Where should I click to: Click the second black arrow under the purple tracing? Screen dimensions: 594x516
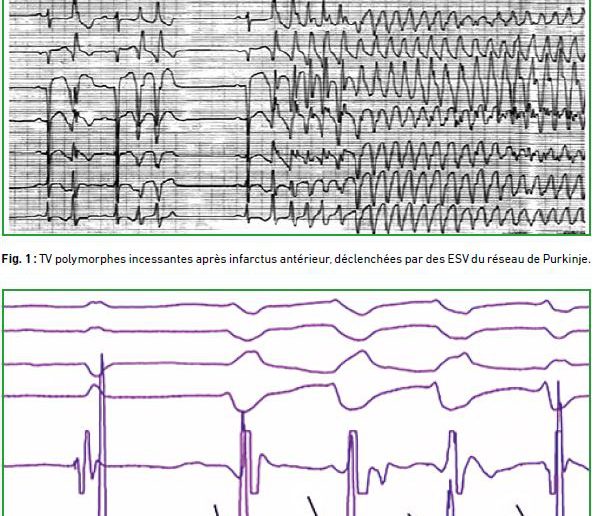tap(313, 507)
